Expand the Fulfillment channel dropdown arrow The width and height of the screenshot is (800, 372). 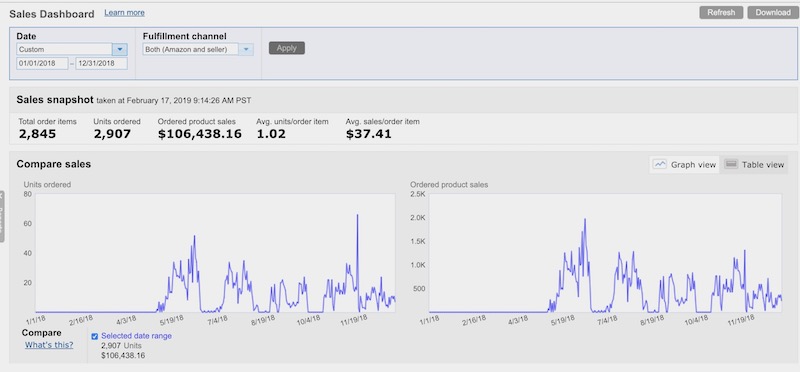coord(246,49)
